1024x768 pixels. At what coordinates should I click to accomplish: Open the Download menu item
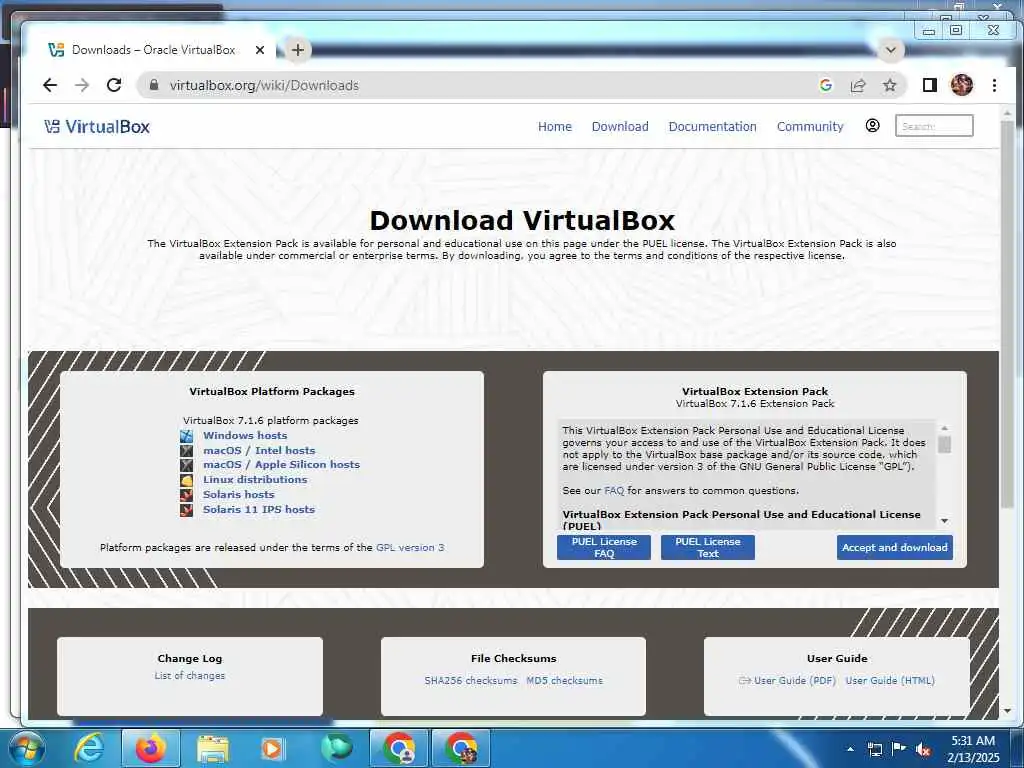tap(620, 126)
